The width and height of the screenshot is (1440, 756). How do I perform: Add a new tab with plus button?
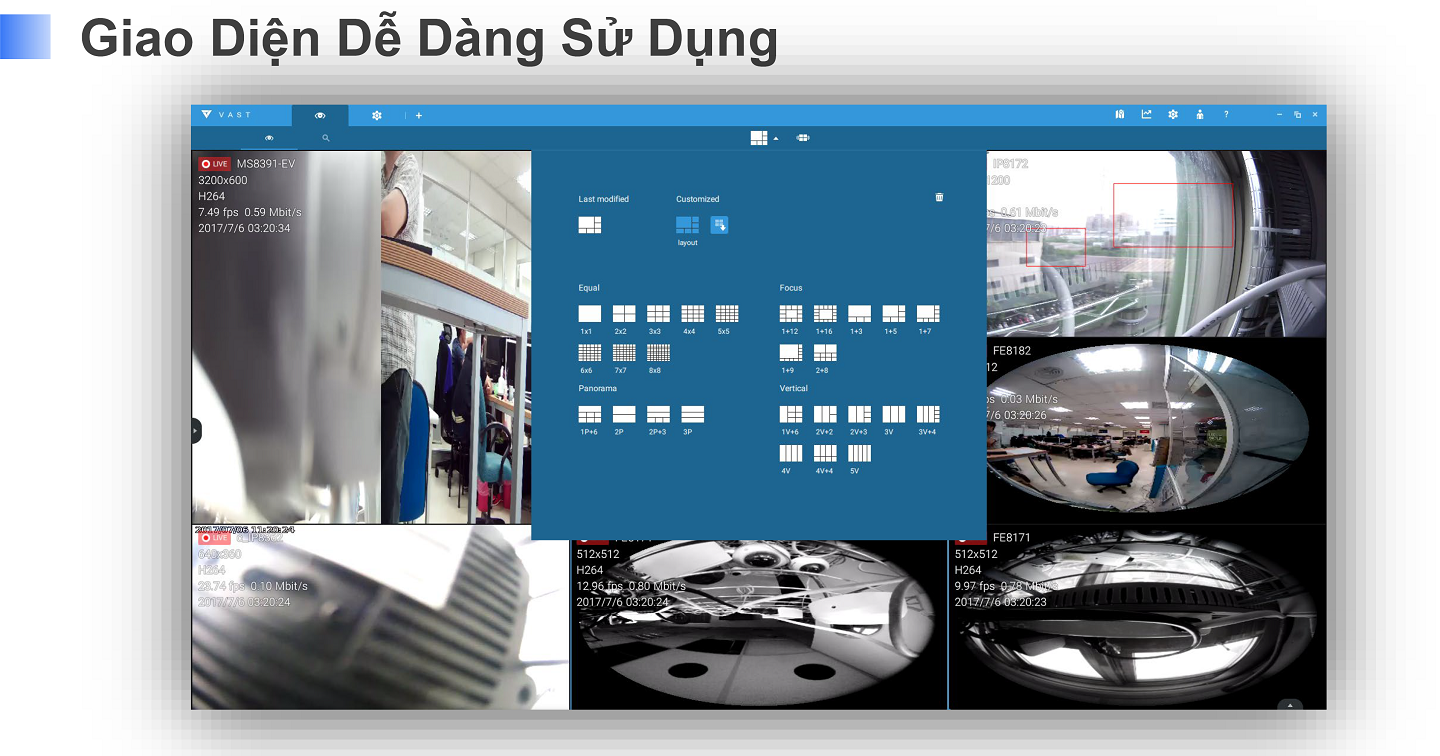(419, 116)
